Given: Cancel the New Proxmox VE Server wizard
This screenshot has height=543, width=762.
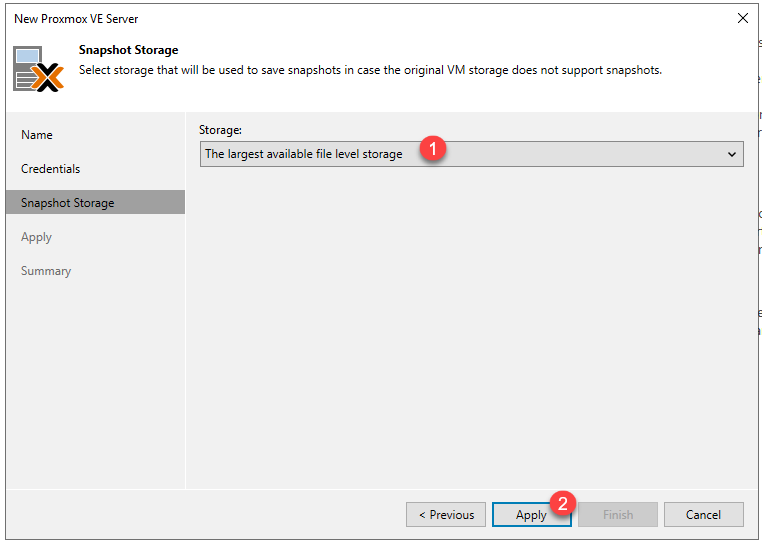Looking at the screenshot, I should tap(703, 514).
